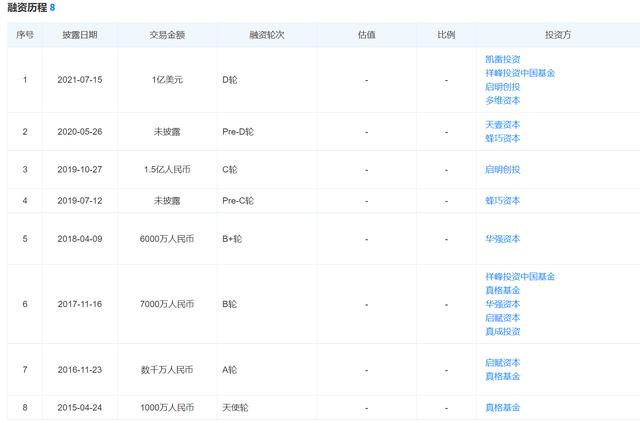Select the date cell 2019-10-27
640x423 pixels.
[x=80, y=169]
